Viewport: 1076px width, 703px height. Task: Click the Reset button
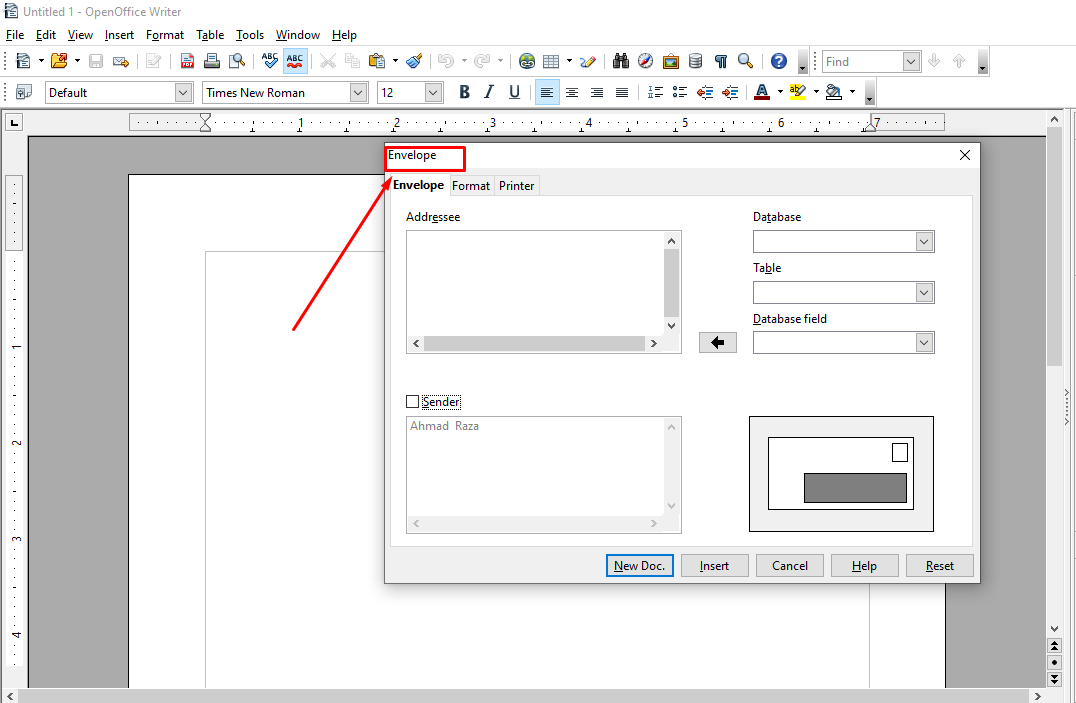click(x=939, y=566)
